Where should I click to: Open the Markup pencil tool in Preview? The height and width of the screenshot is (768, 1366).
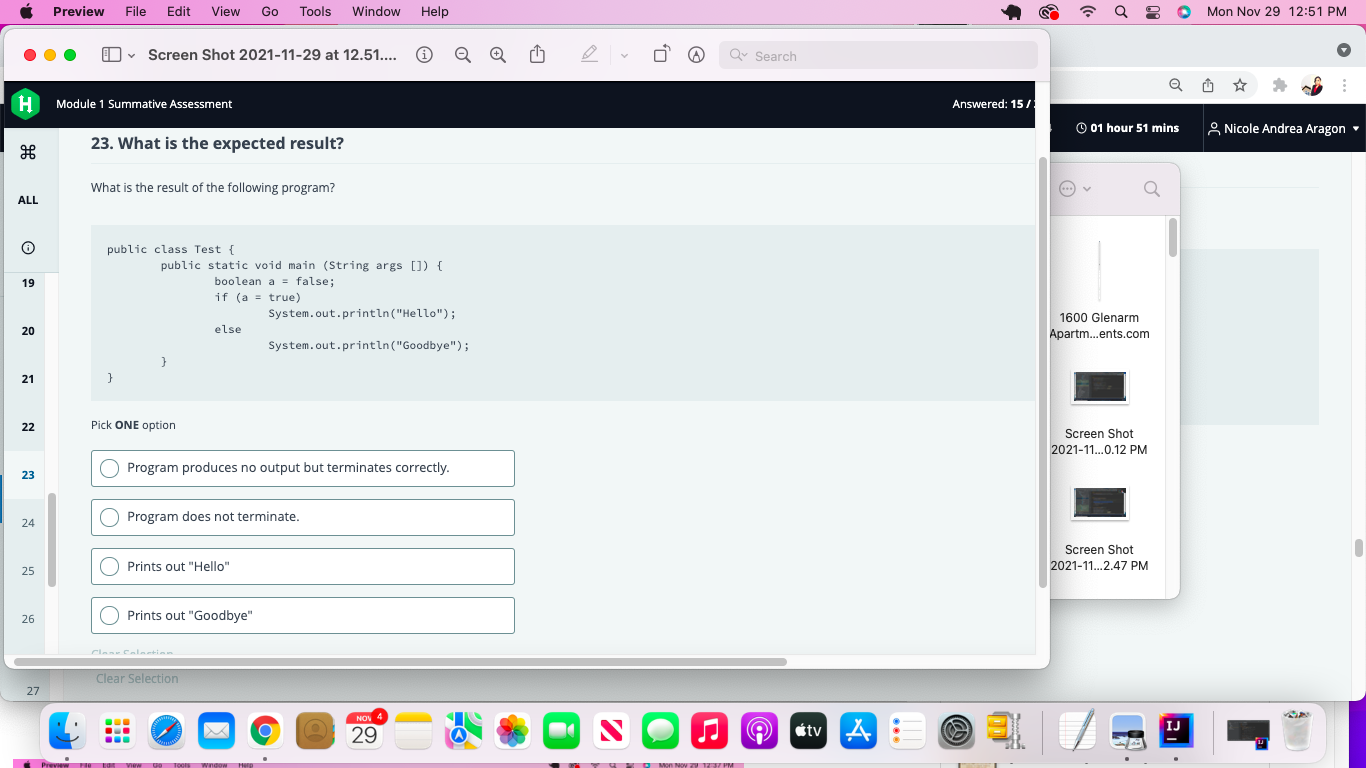pos(589,54)
